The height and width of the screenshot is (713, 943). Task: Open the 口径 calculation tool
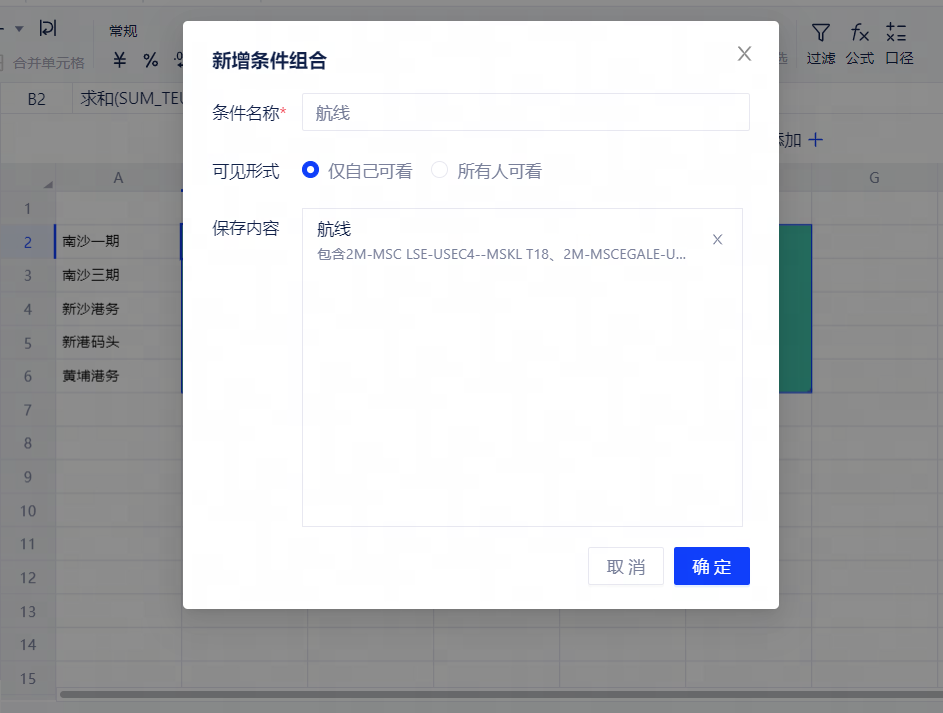899,44
